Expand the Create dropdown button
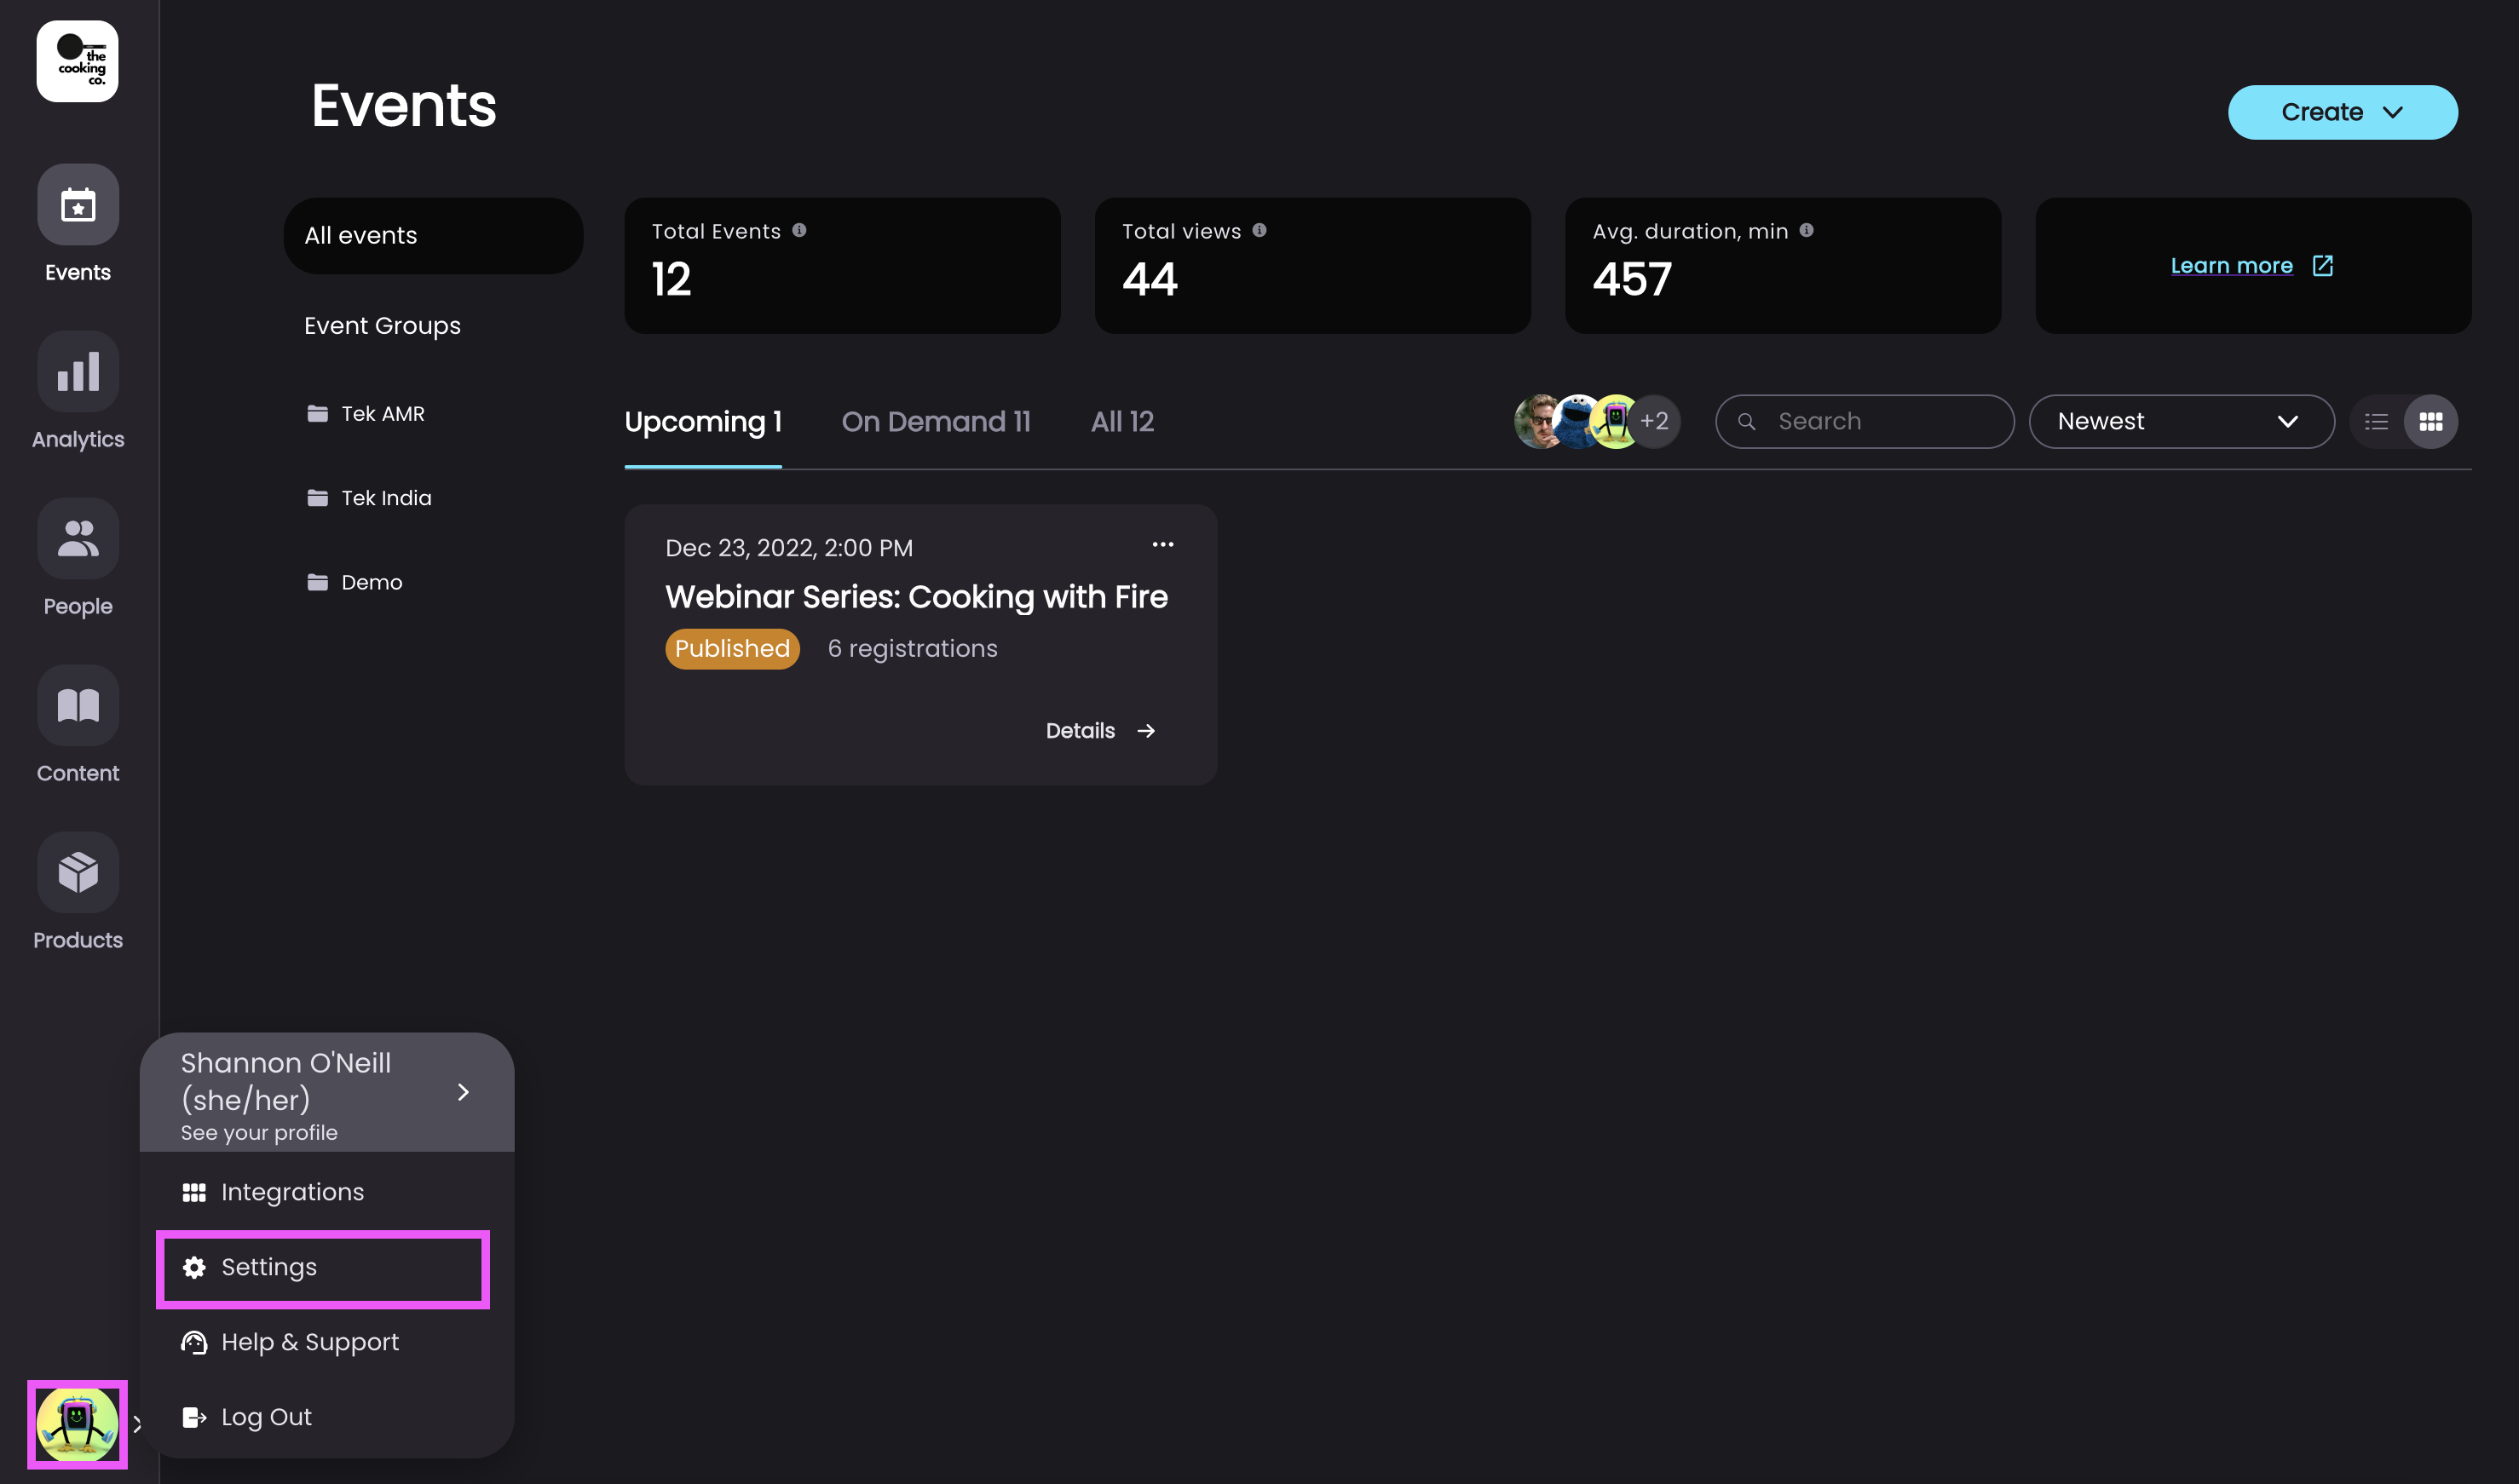2519x1484 pixels. pos(2342,113)
